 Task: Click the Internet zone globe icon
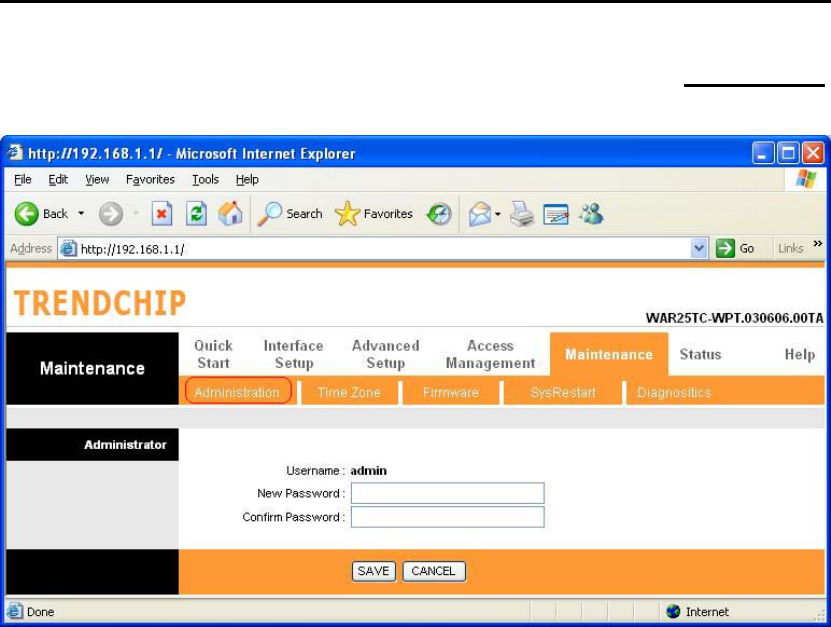[x=673, y=612]
